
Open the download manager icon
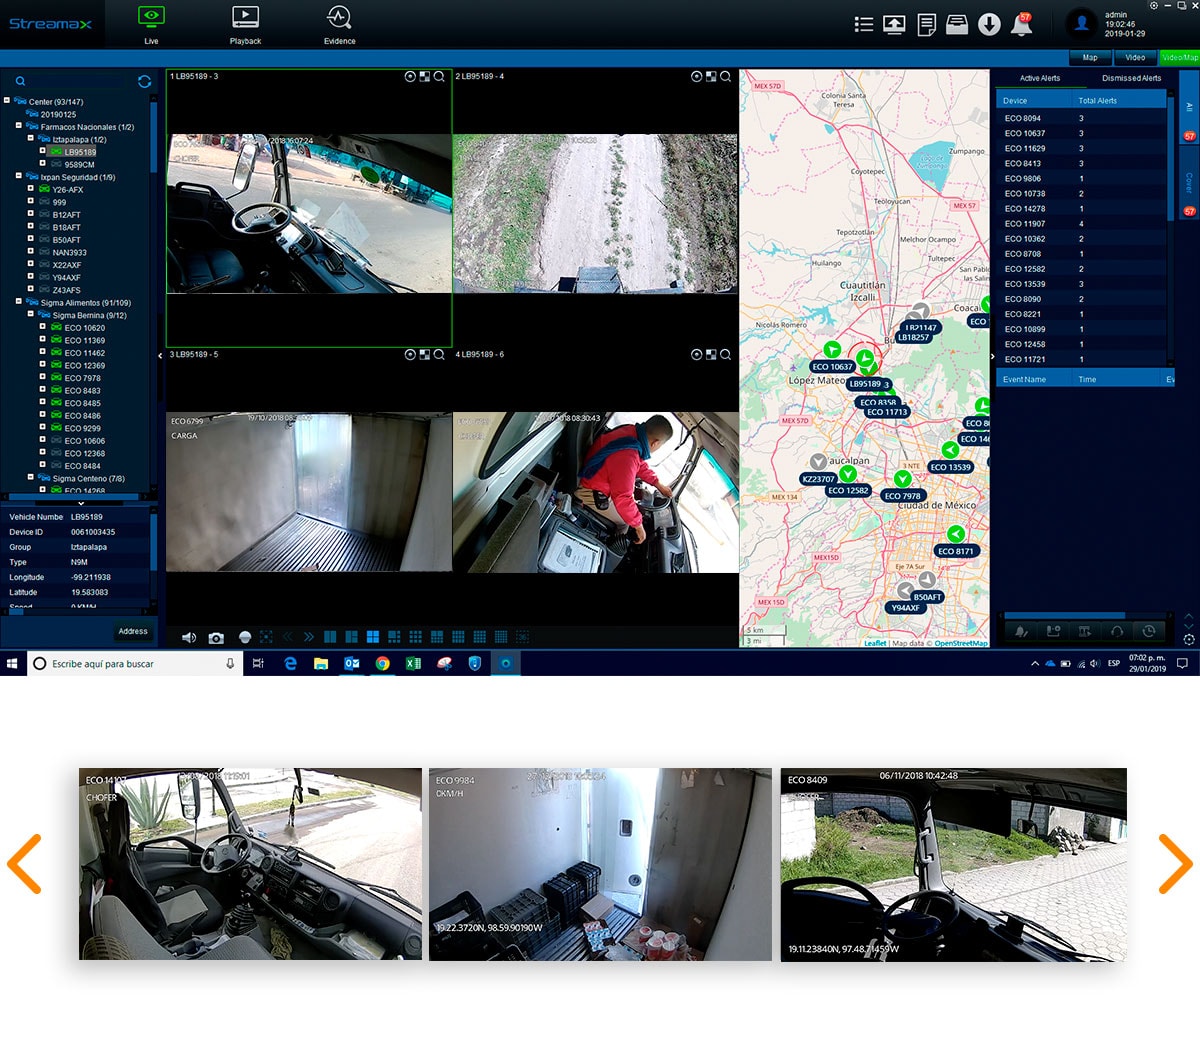click(x=989, y=25)
